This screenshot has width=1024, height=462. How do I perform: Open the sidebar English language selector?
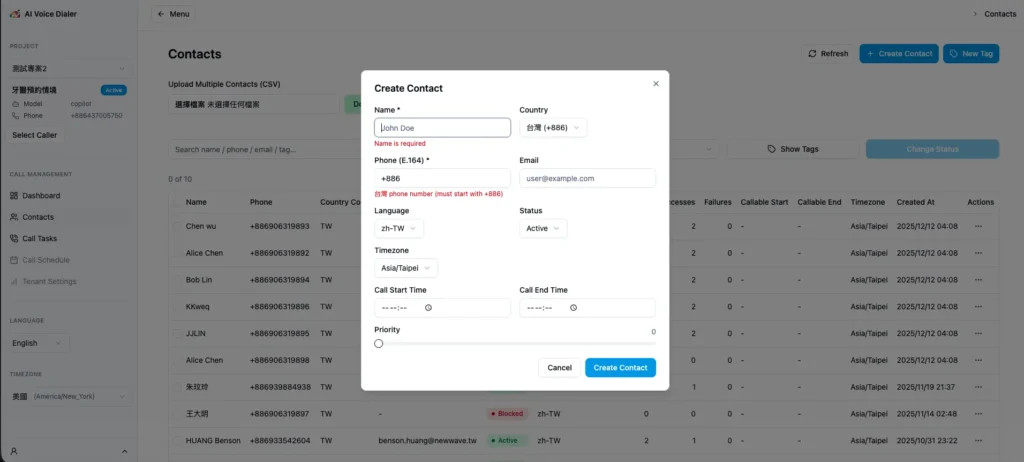(x=39, y=343)
